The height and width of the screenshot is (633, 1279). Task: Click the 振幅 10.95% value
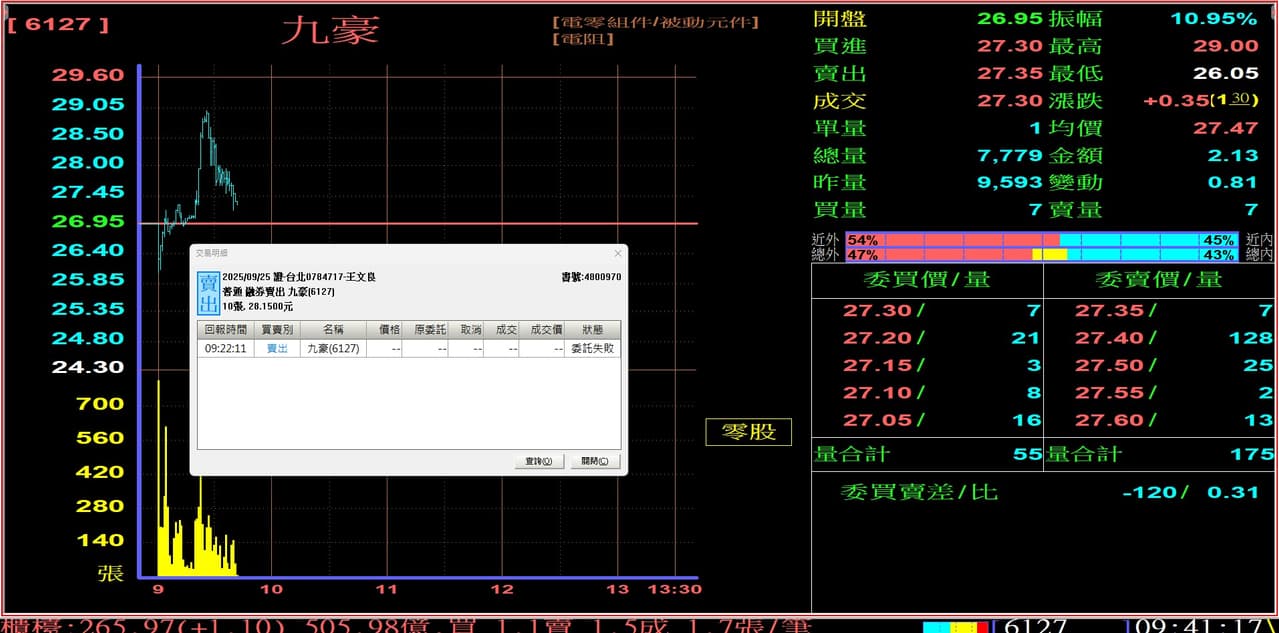[x=1214, y=18]
